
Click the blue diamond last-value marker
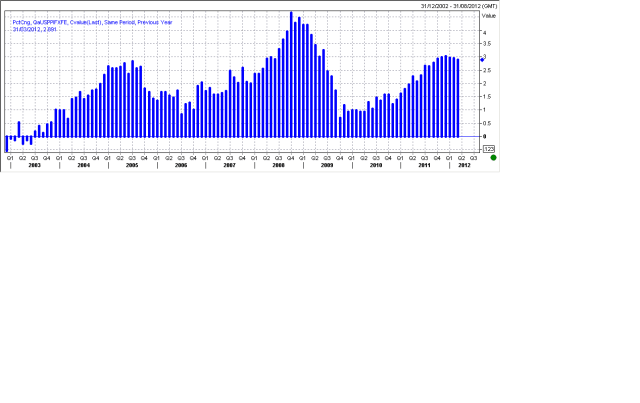tap(482, 60)
